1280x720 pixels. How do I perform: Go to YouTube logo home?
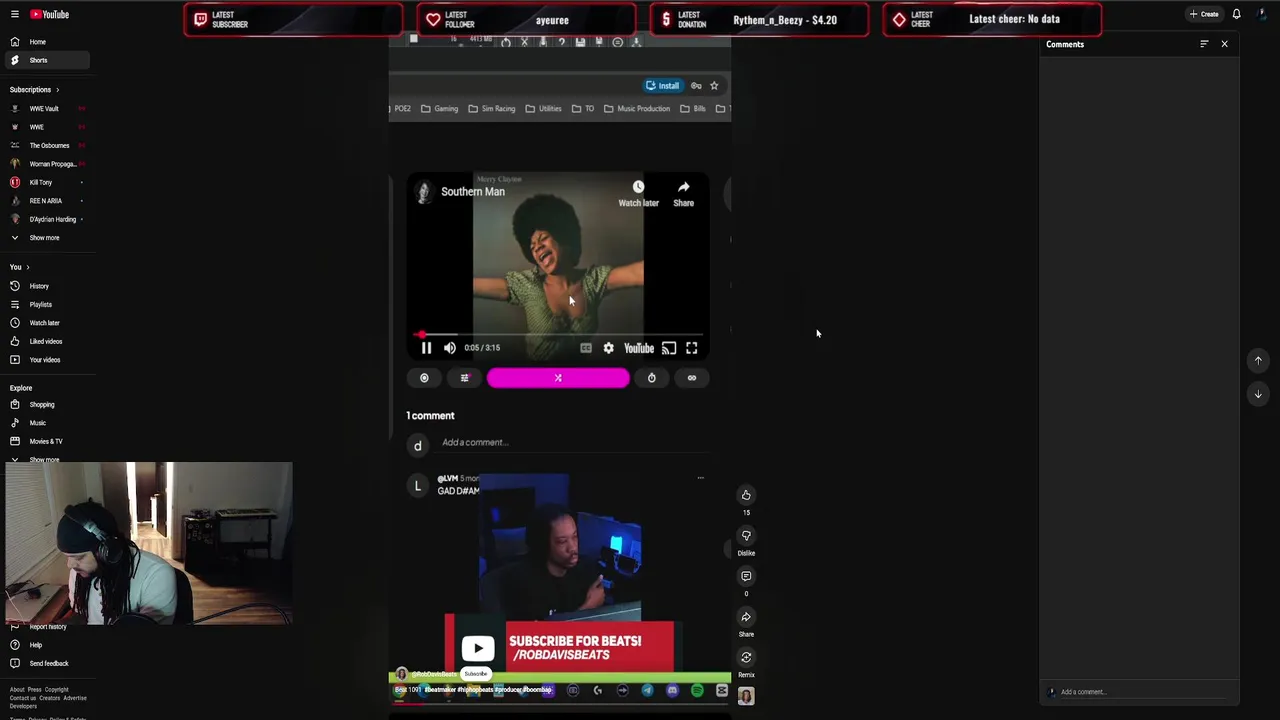[x=49, y=14]
